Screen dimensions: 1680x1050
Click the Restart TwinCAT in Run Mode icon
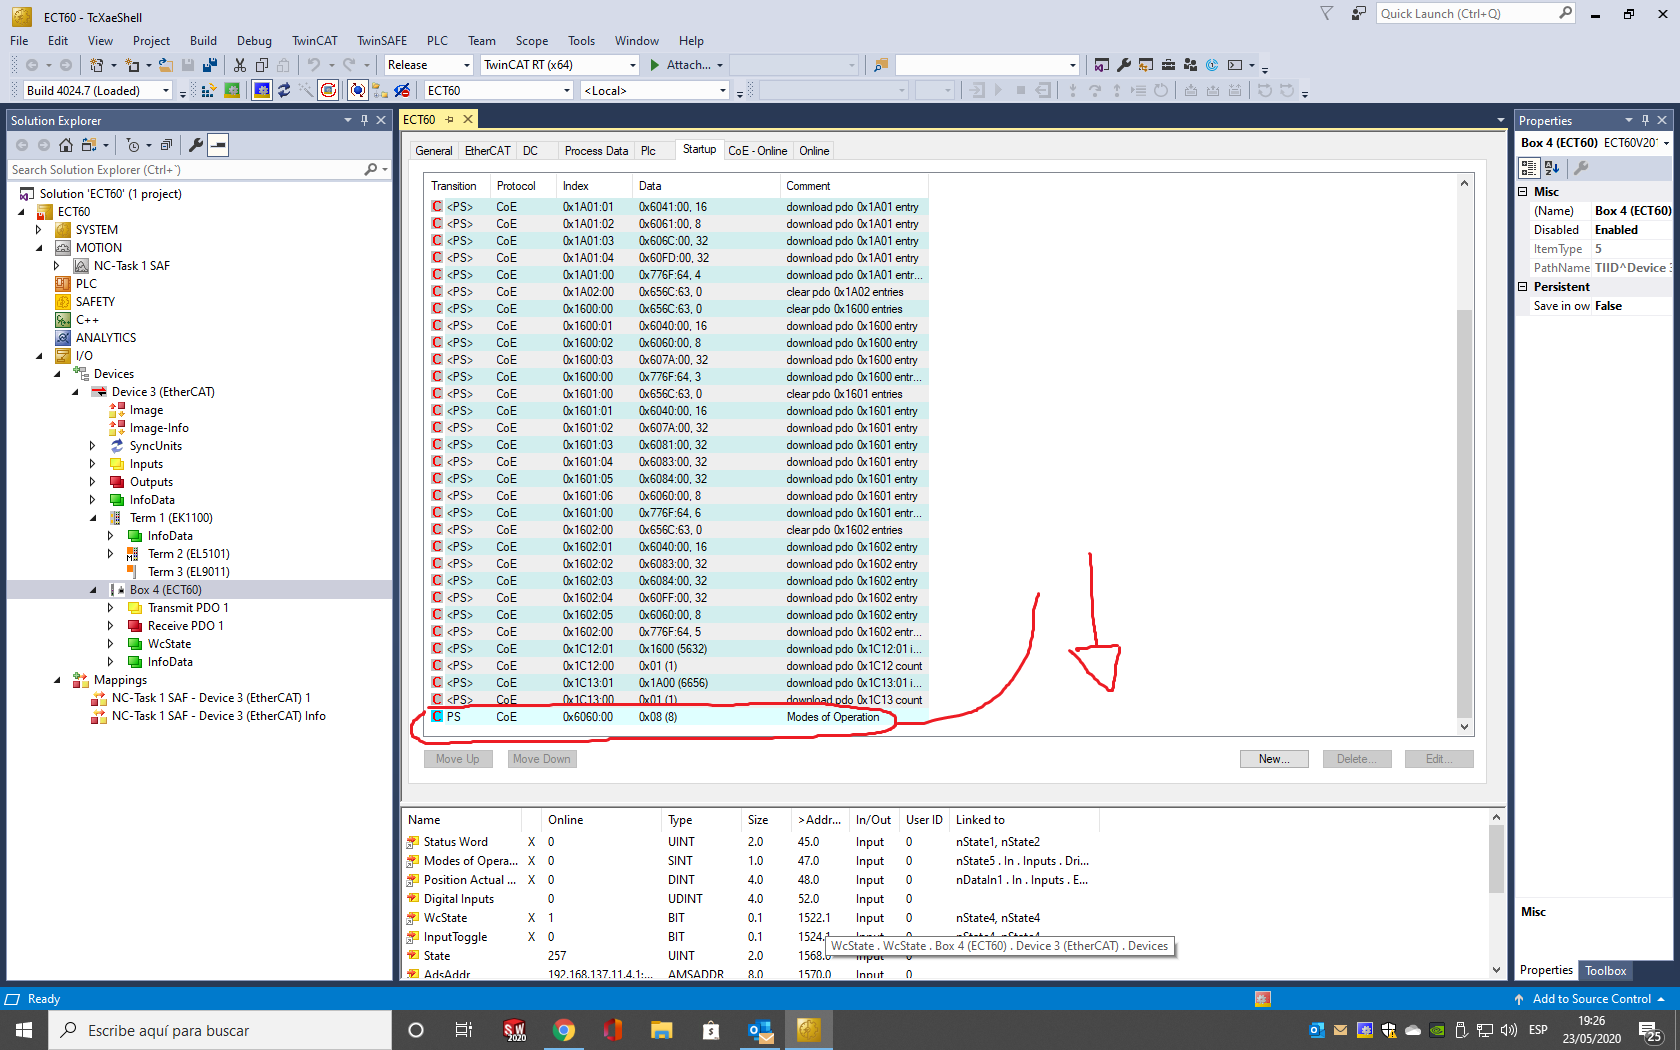click(x=232, y=91)
